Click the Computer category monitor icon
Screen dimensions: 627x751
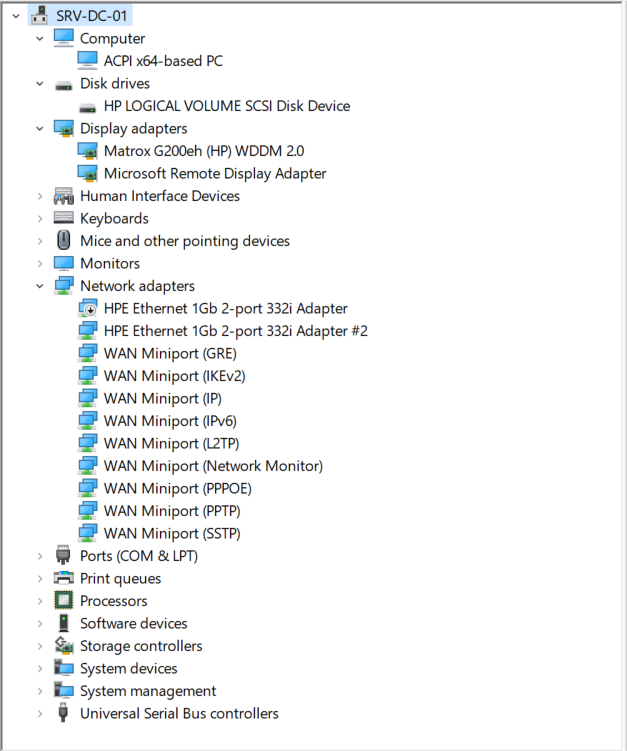(63, 38)
